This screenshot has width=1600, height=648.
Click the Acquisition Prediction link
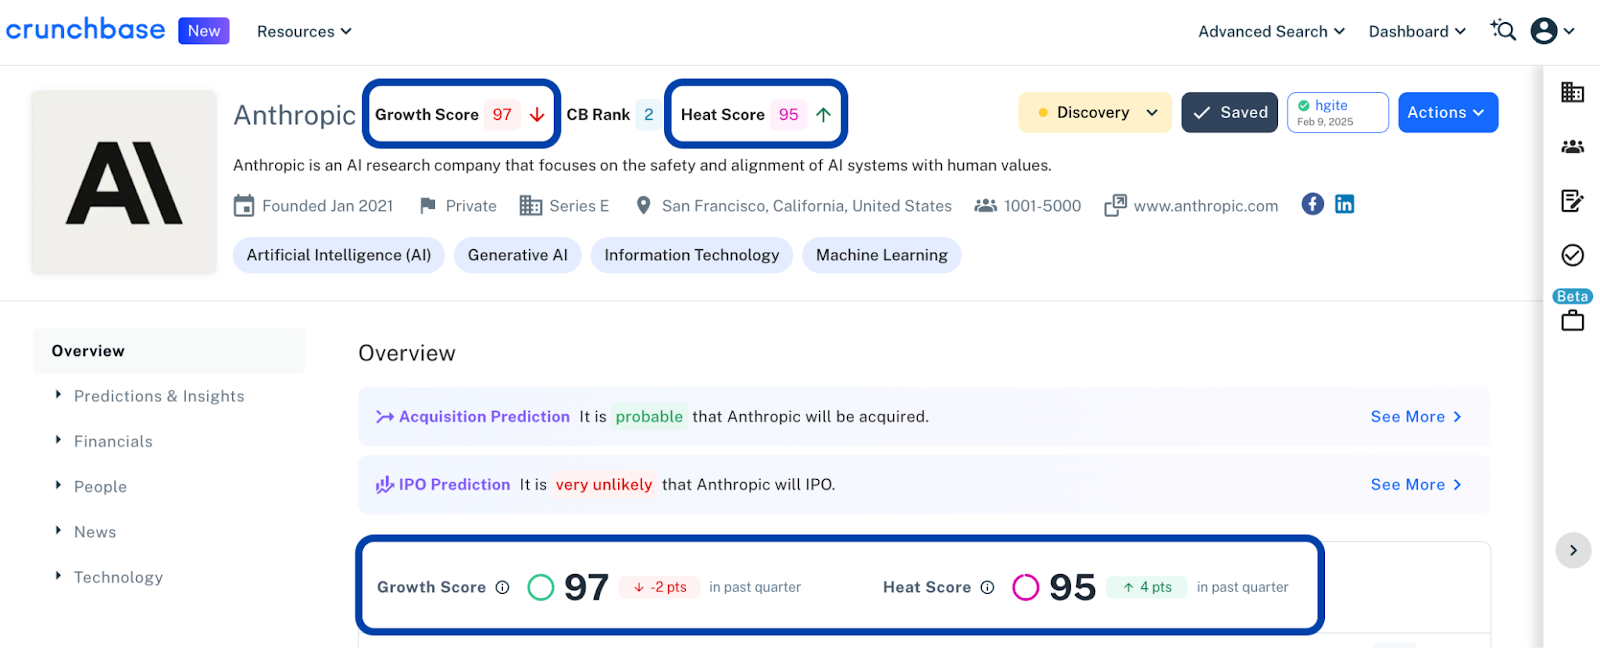[x=484, y=417]
